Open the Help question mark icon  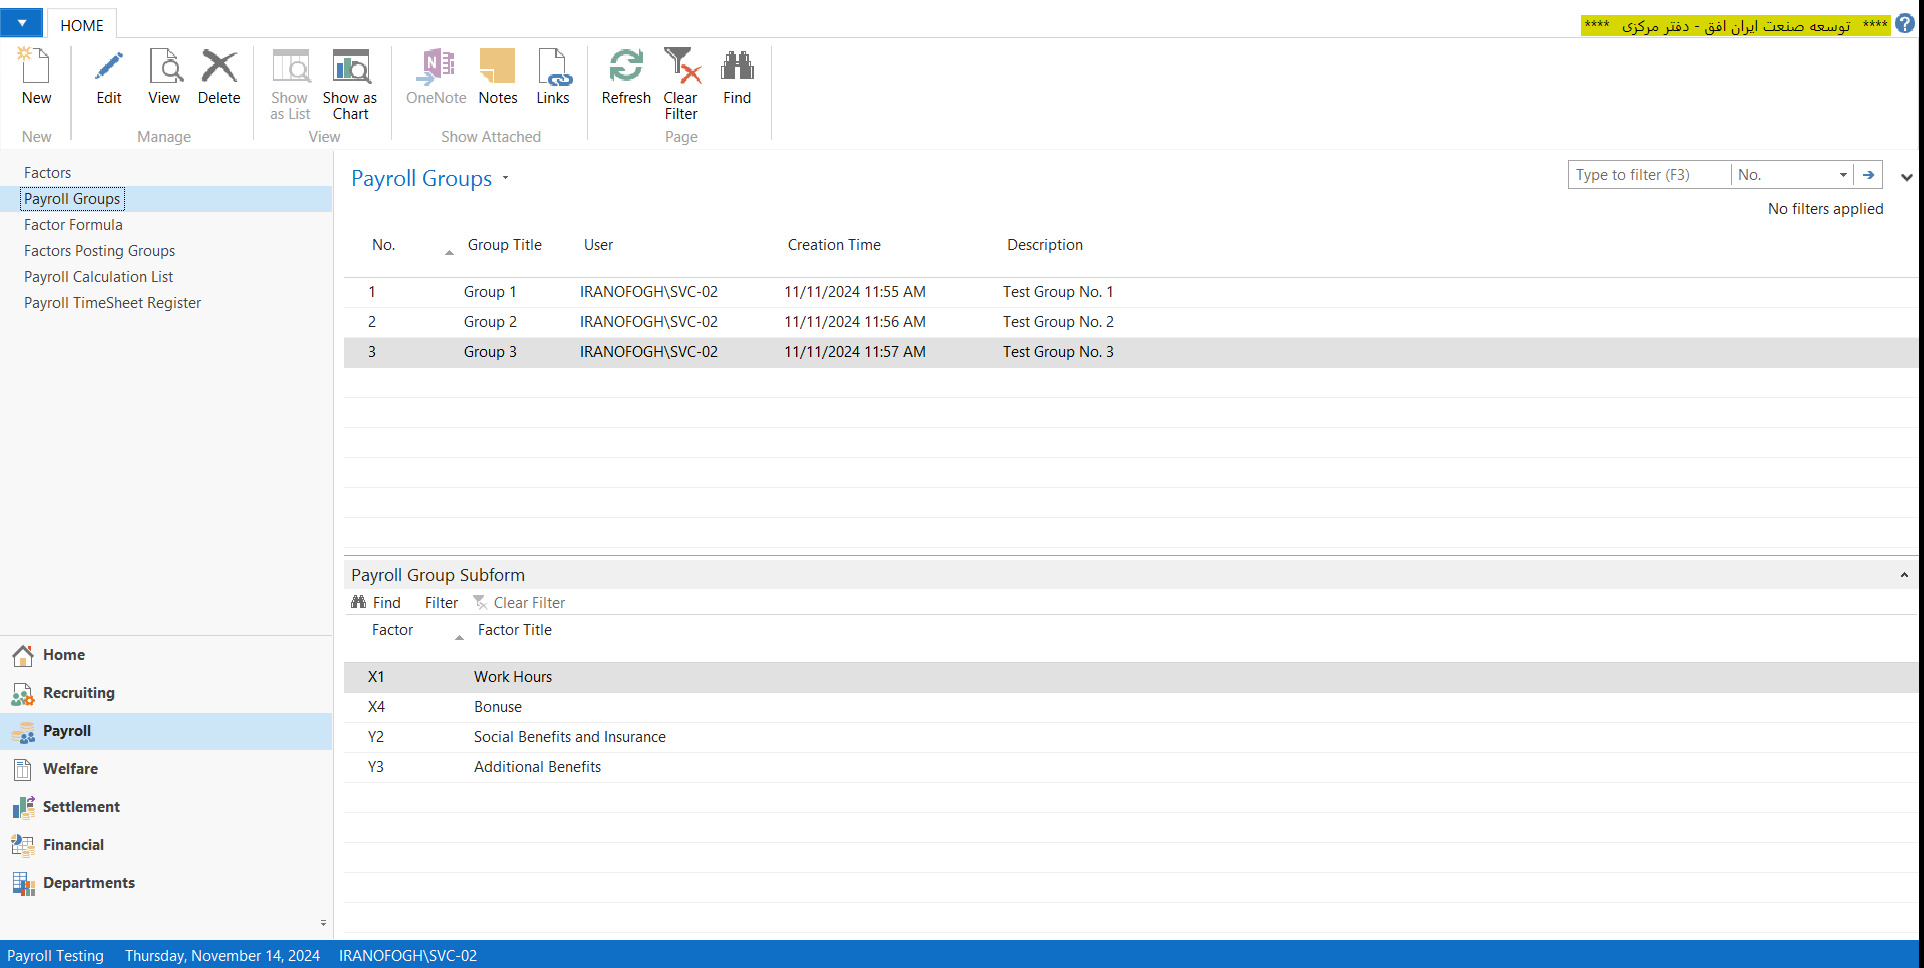1905,24
